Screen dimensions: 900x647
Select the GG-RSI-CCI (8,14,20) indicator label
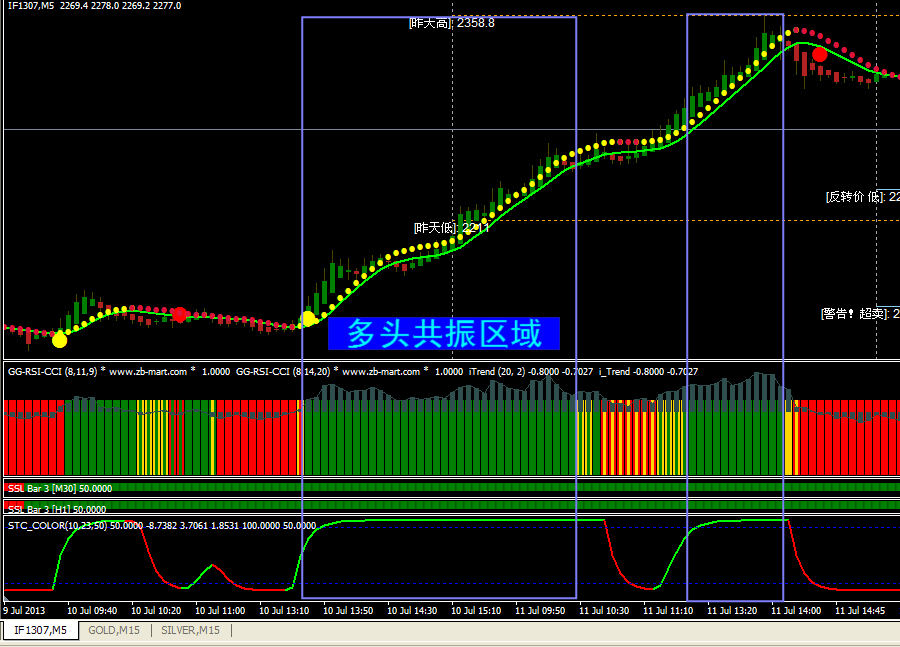coord(283,372)
